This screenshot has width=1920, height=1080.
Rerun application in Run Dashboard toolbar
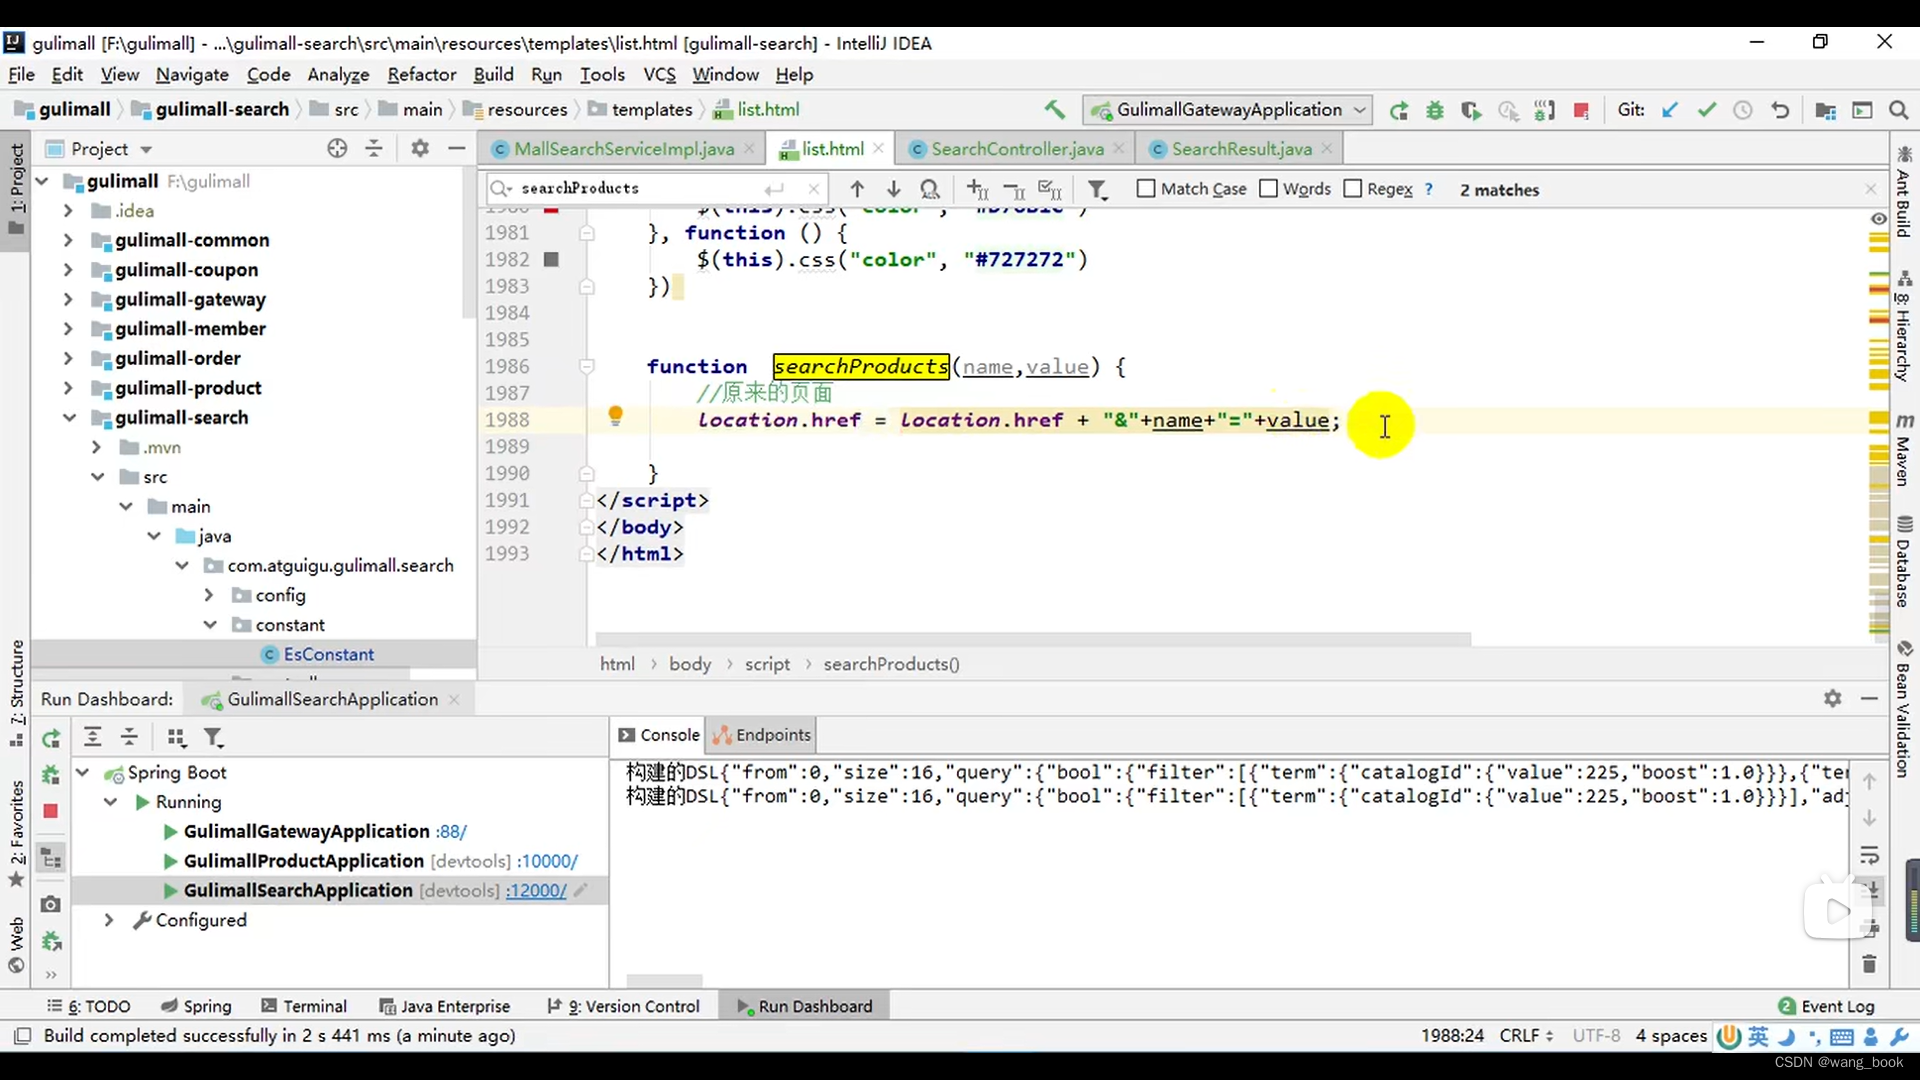51,738
